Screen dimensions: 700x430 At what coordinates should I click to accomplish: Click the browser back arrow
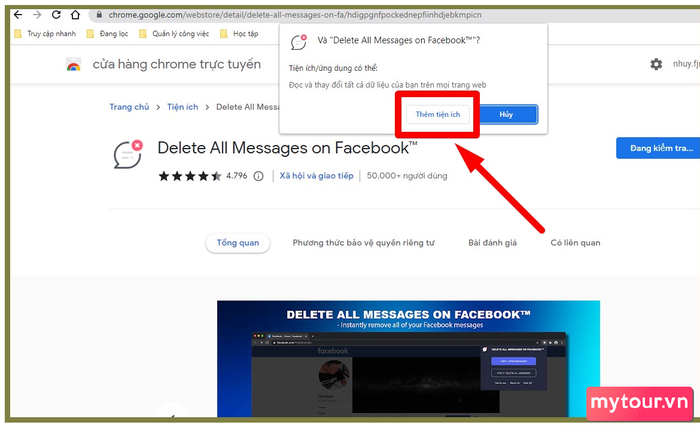(18, 15)
